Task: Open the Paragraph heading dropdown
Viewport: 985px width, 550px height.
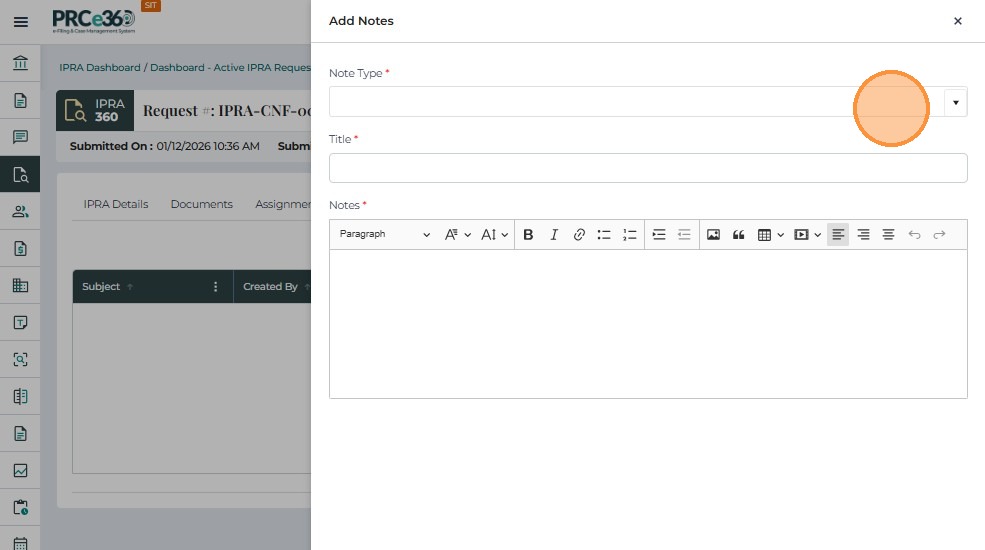Action: [x=384, y=234]
